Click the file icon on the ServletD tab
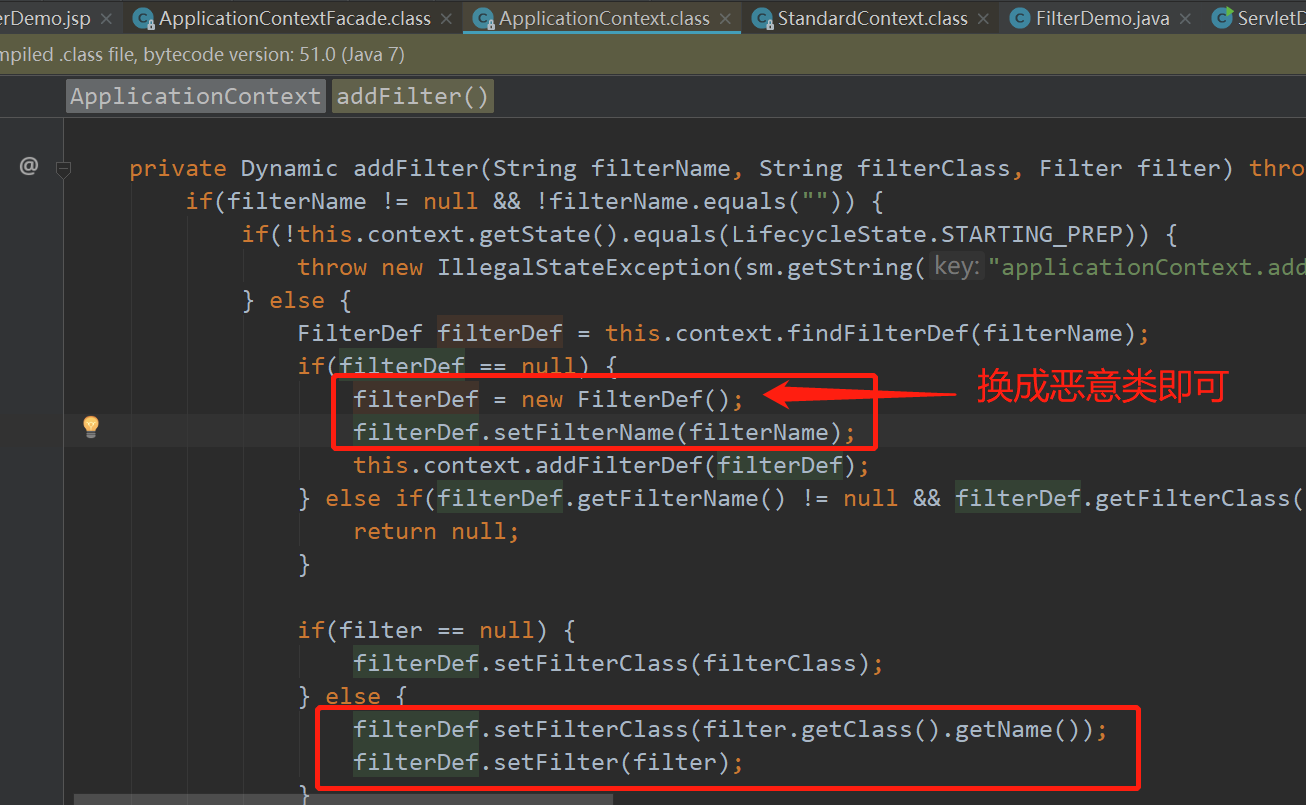This screenshot has height=805, width=1306. [1222, 17]
